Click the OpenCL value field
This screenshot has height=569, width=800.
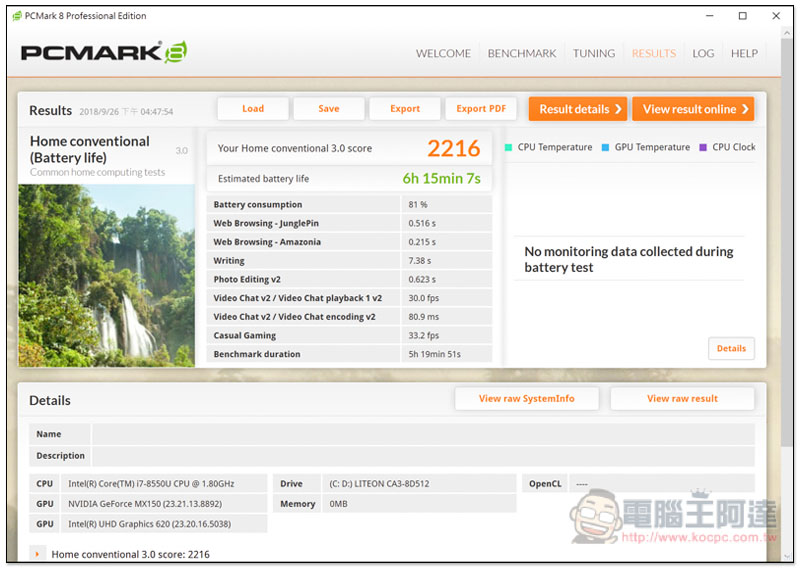pyautogui.click(x=662, y=484)
